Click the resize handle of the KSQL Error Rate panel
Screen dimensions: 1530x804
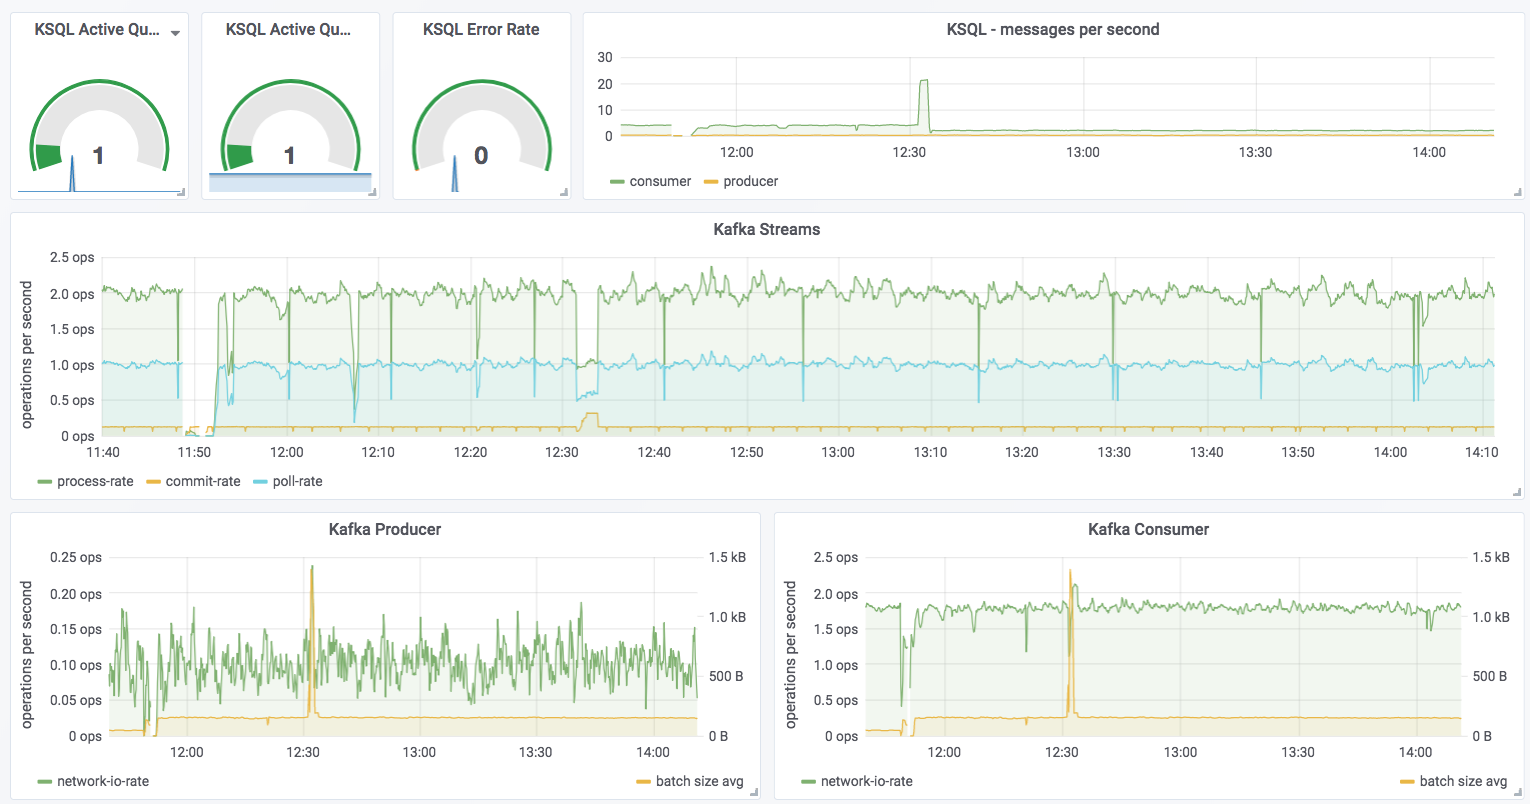pos(564,192)
